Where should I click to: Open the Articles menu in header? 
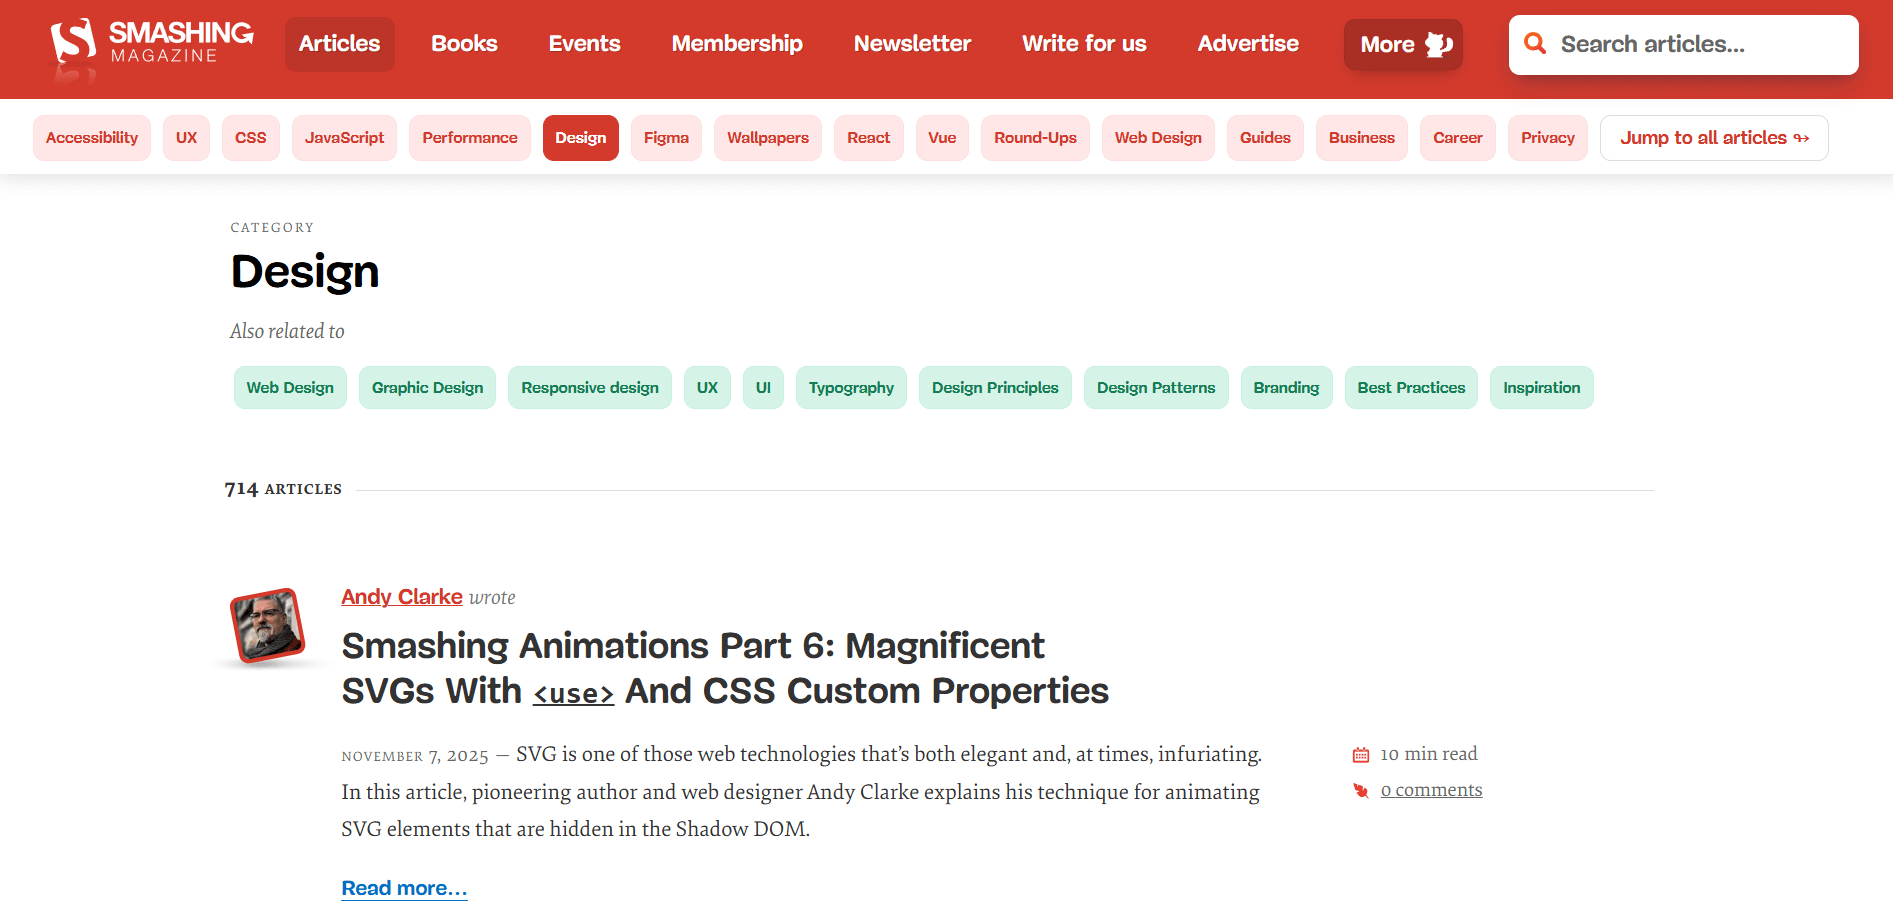click(339, 44)
